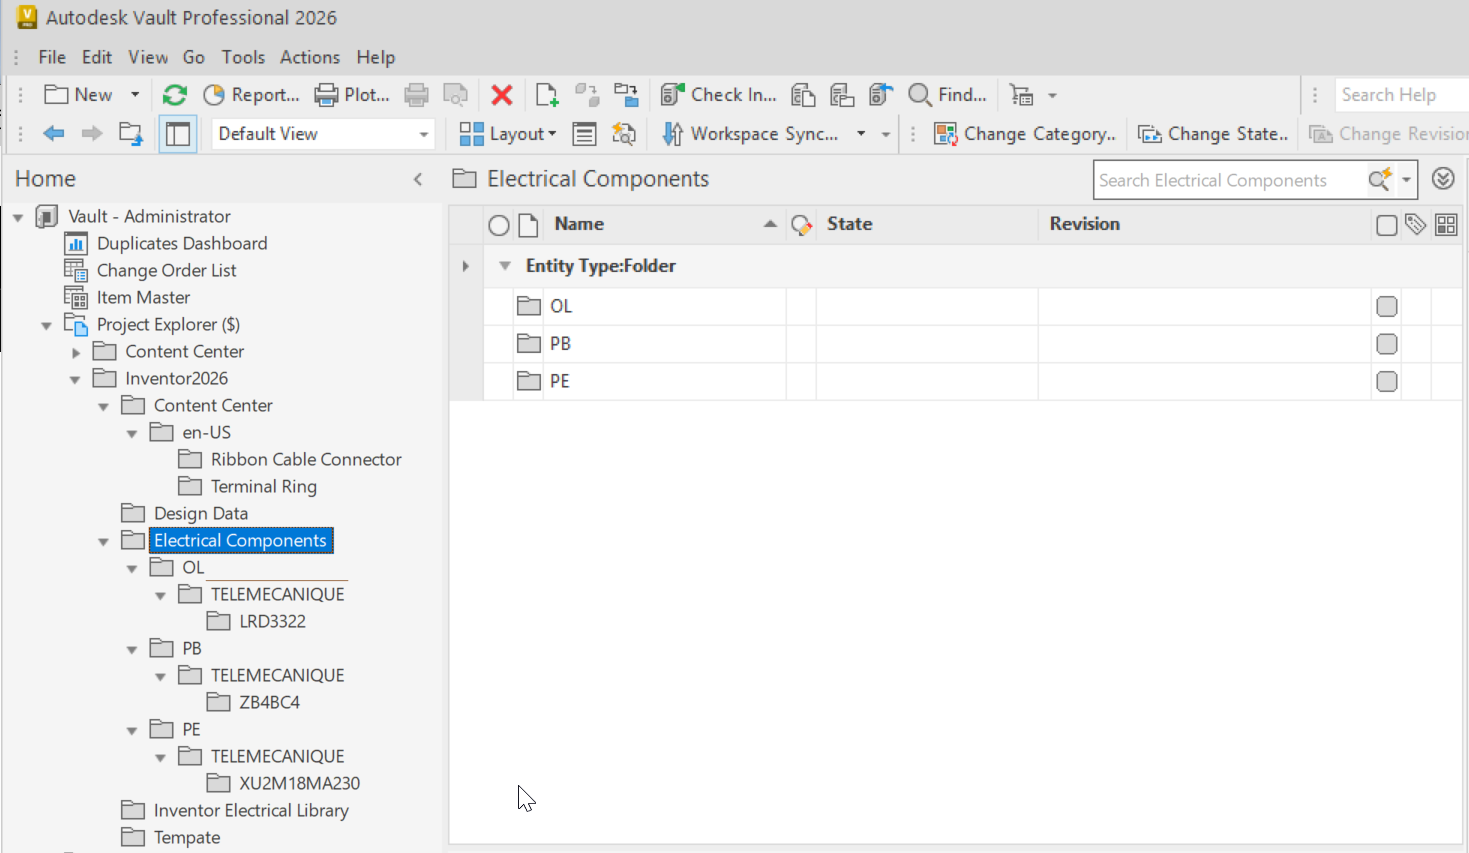Click the Revision column header
The height and width of the screenshot is (853, 1469).
1204,224
